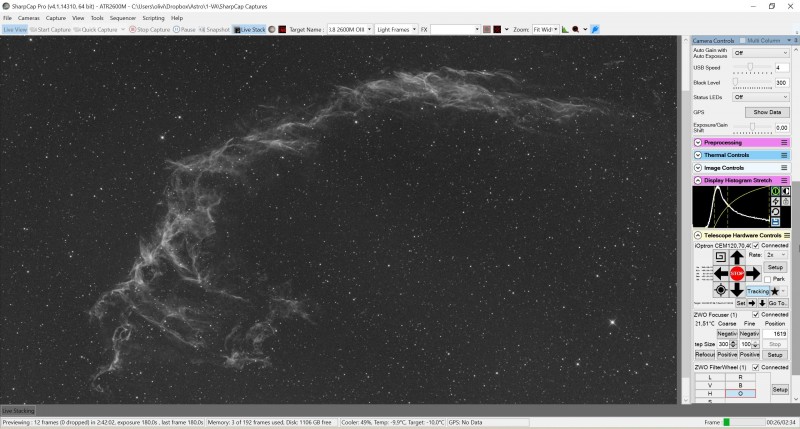Click Stop Capture in toolbar
Screen dimensions: 800x429
[x=149, y=30]
